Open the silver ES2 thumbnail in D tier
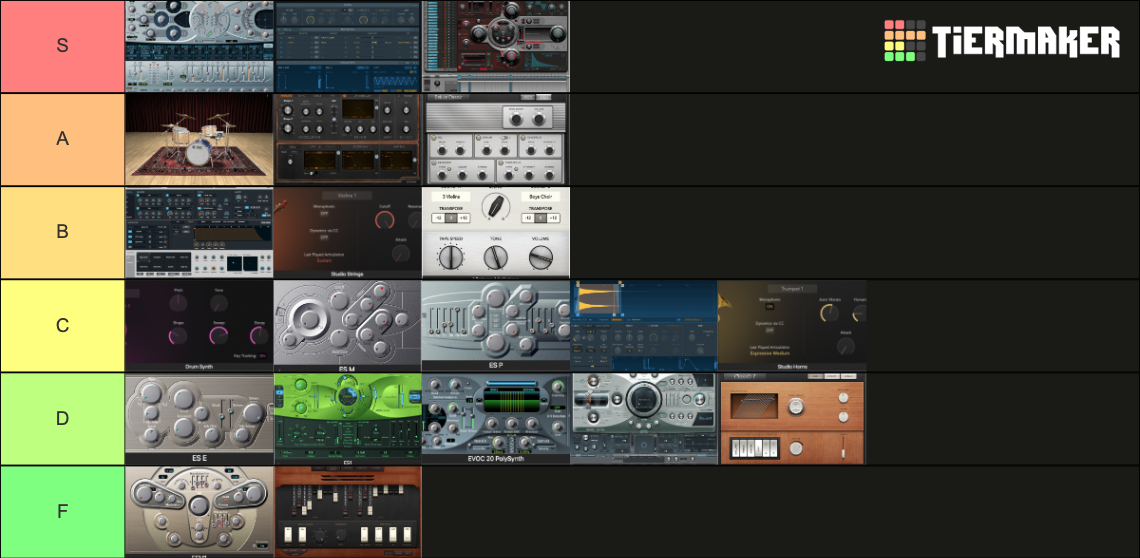 644,418
